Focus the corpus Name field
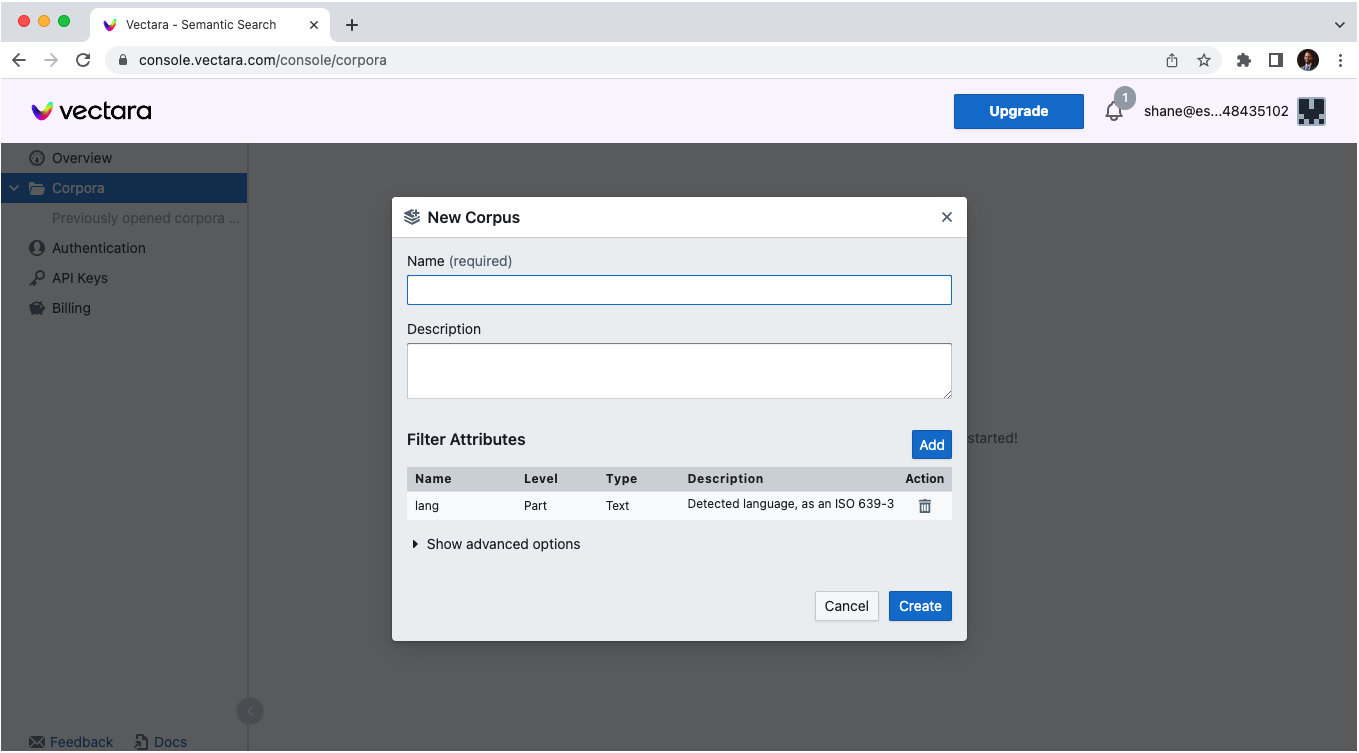 [679, 290]
